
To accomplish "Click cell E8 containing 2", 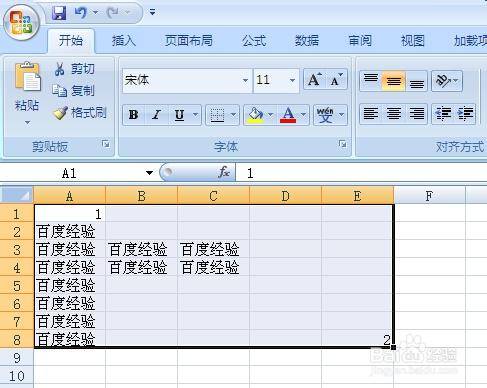I will pyautogui.click(x=357, y=339).
